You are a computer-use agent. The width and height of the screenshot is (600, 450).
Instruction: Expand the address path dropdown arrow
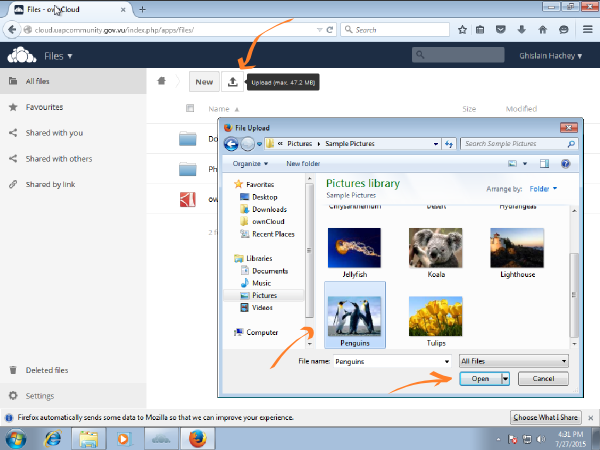(435, 144)
